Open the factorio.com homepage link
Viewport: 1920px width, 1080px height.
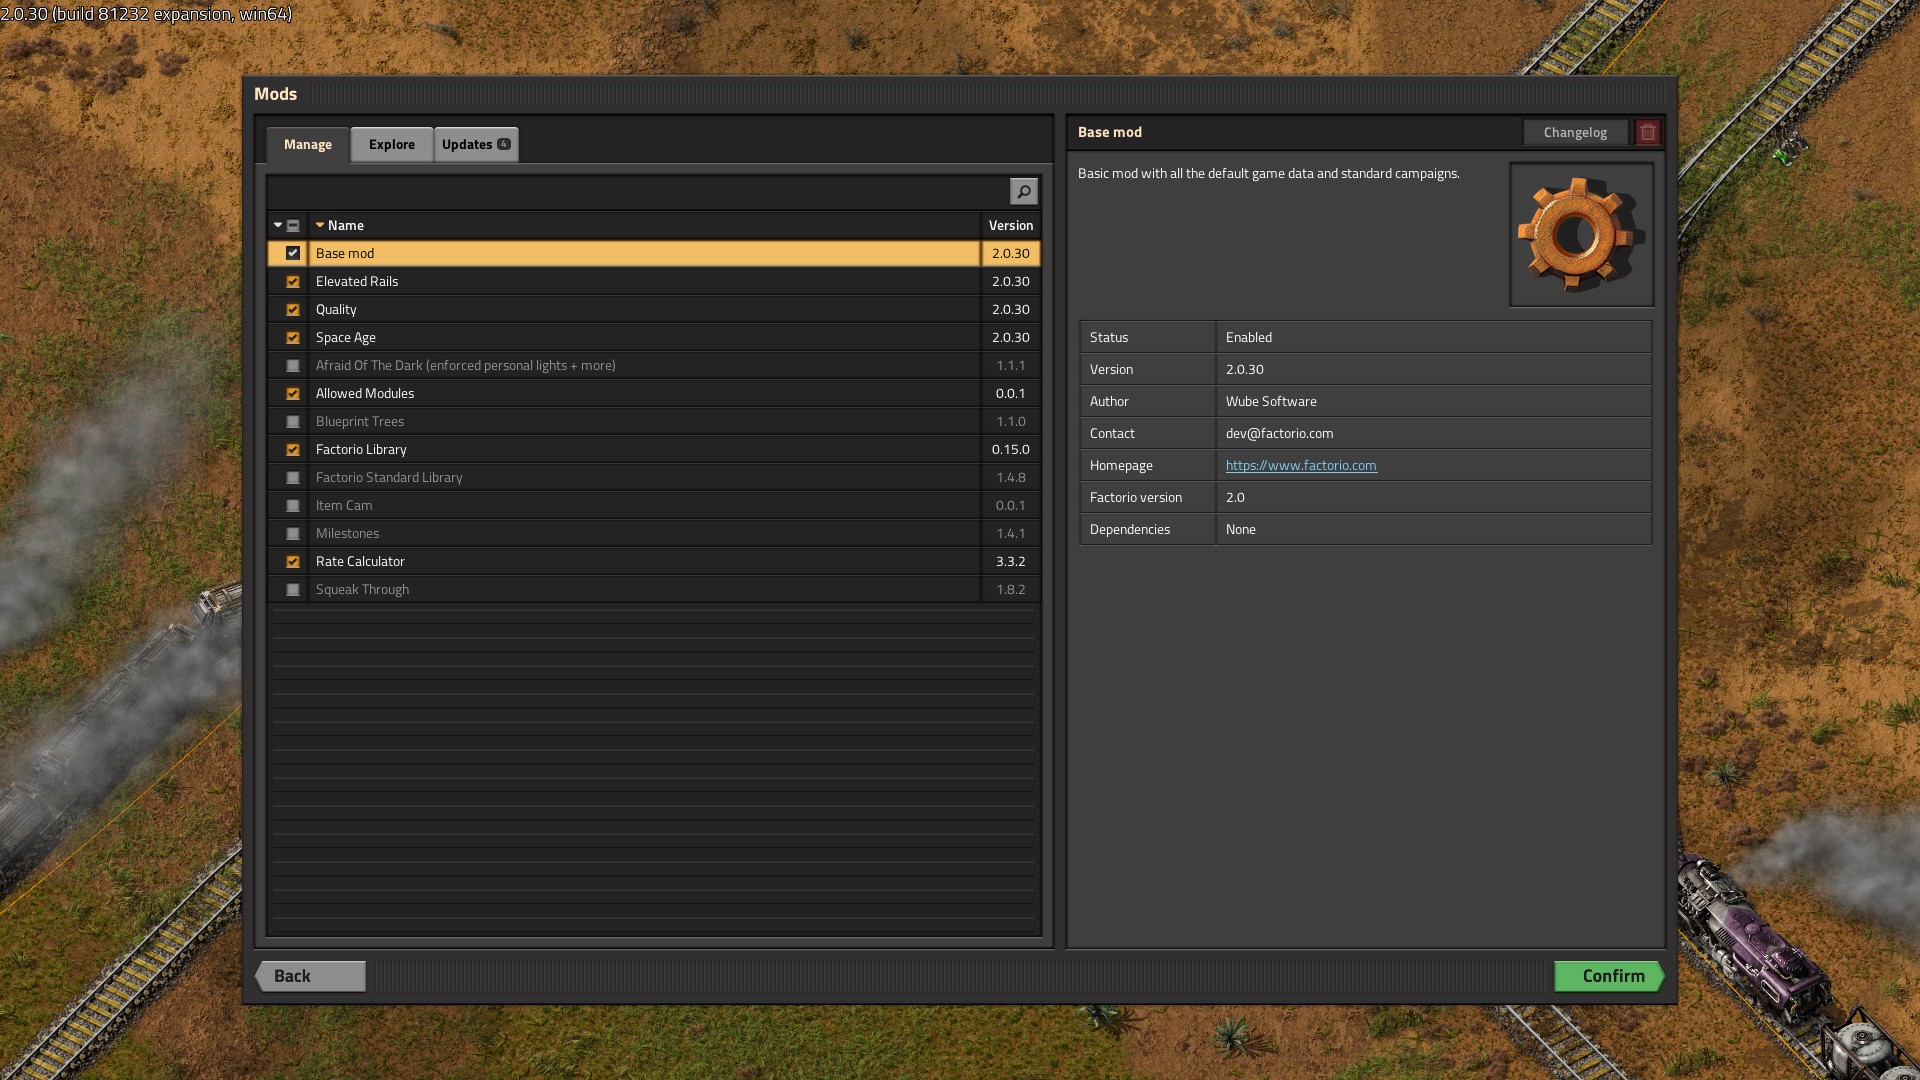pos(1301,465)
